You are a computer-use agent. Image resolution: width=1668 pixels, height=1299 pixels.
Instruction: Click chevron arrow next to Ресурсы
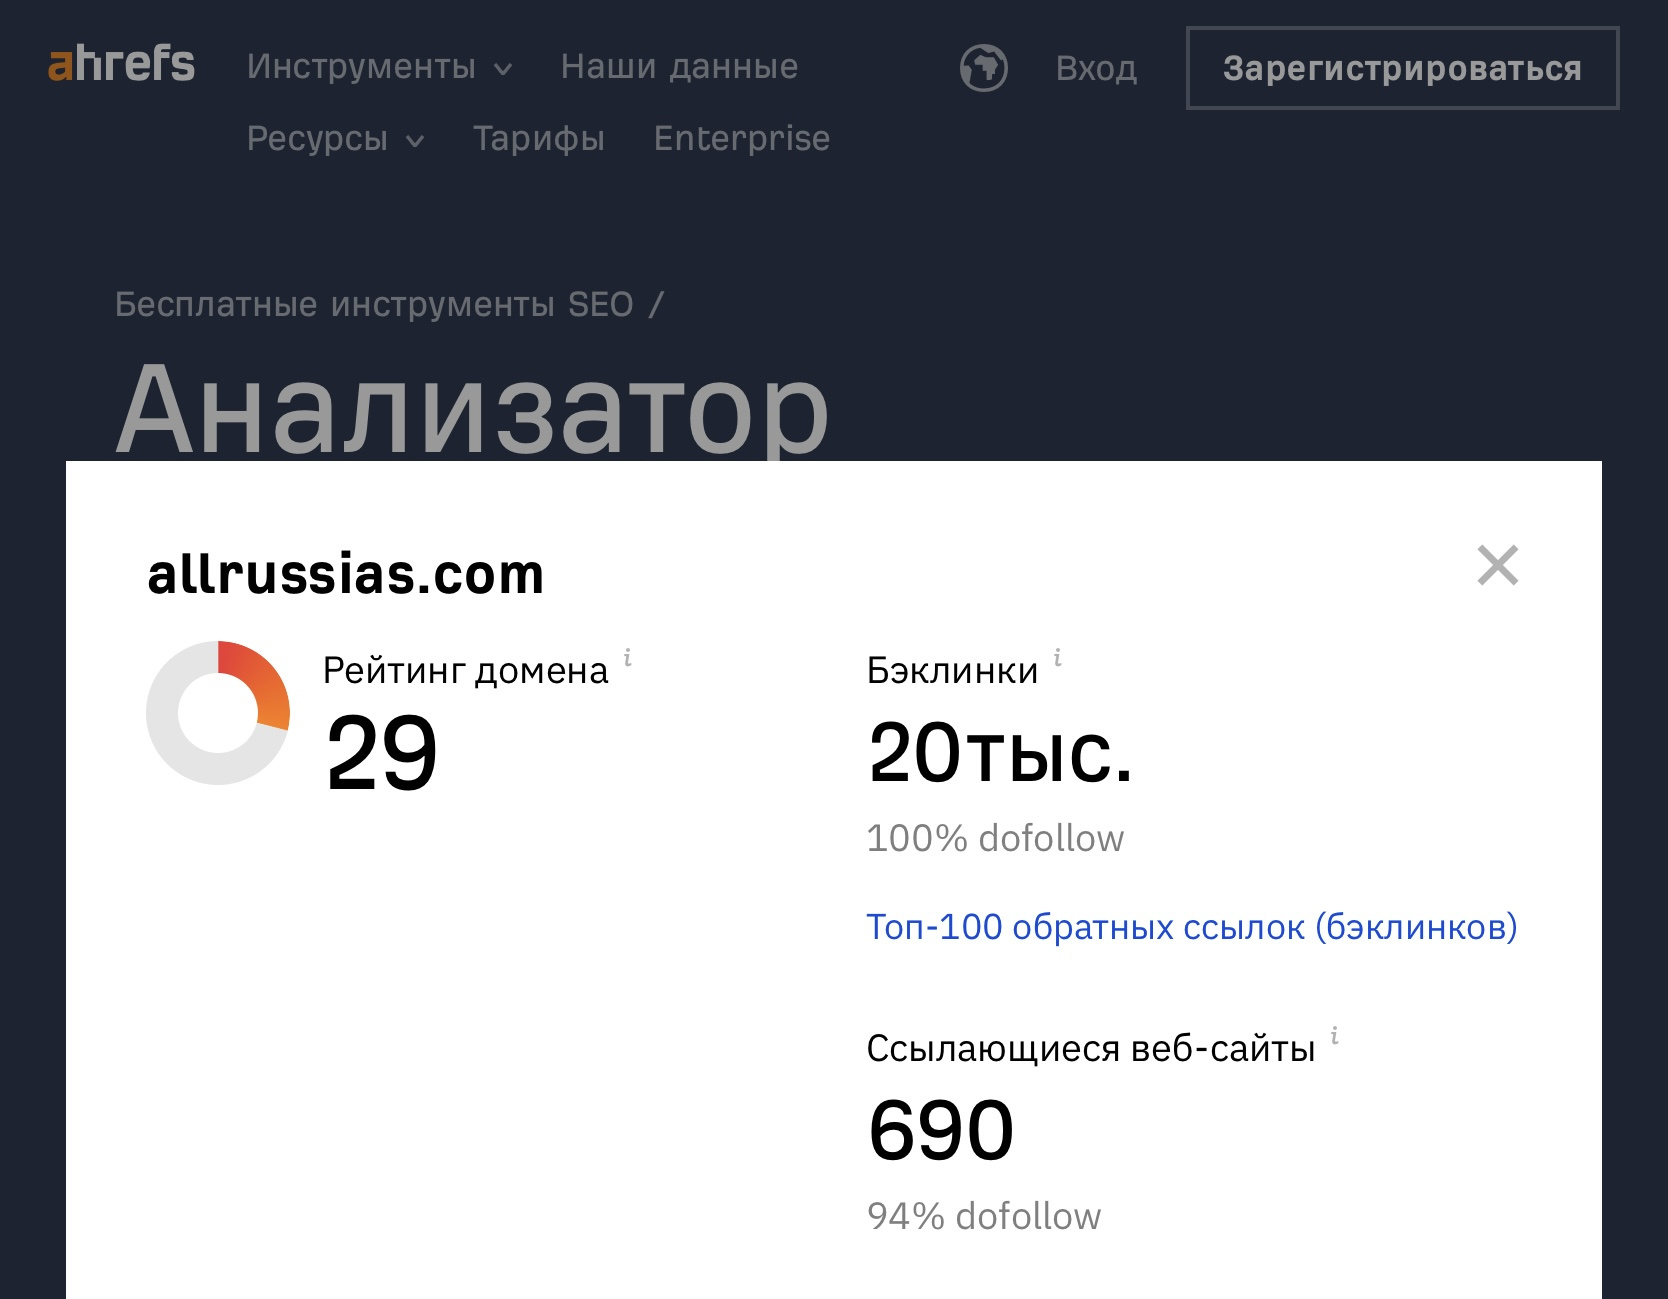point(415,141)
